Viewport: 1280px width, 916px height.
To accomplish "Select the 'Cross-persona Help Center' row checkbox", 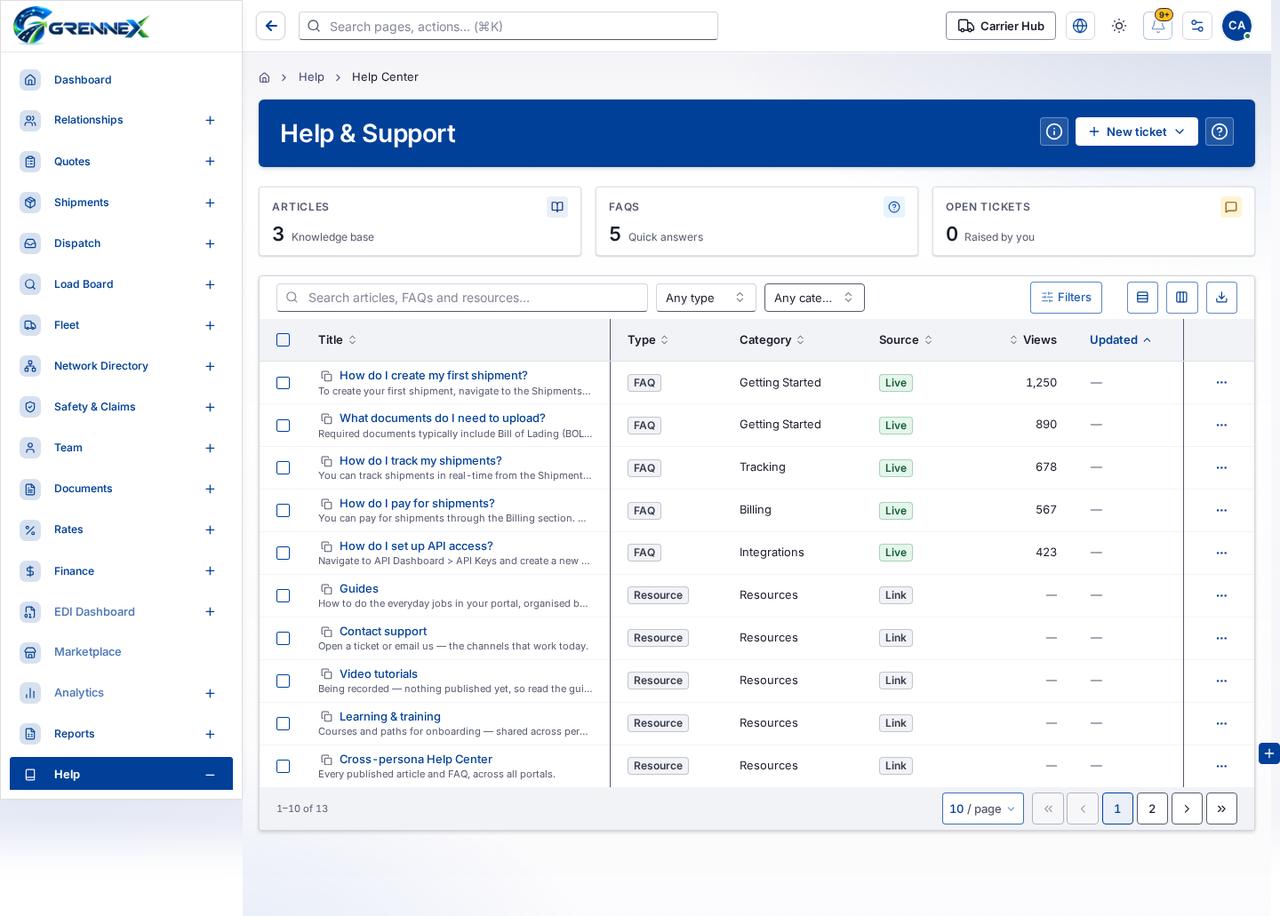I will pyautogui.click(x=283, y=766).
